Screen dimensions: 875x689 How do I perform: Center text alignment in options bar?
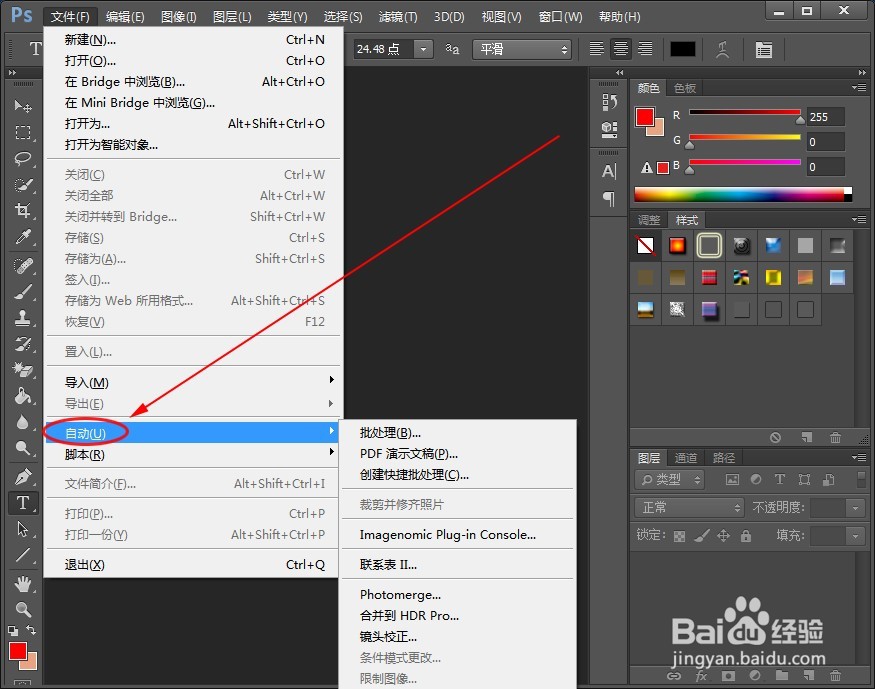tap(621, 49)
